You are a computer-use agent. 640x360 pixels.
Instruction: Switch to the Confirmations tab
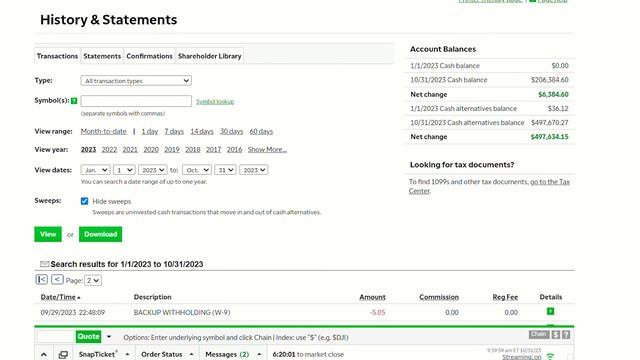point(149,56)
